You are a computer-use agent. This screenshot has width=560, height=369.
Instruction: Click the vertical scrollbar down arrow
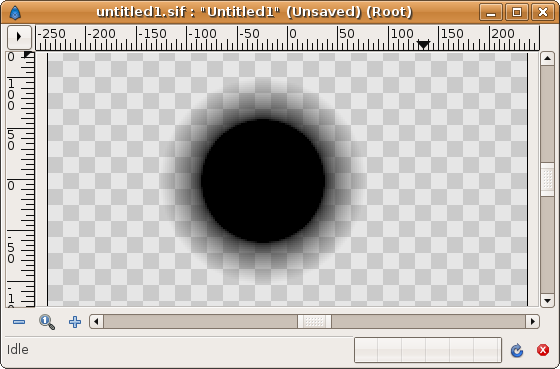547,300
